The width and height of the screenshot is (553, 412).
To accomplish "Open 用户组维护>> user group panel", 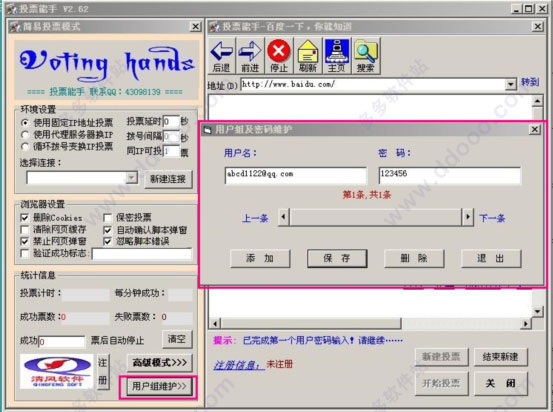I will tap(159, 386).
